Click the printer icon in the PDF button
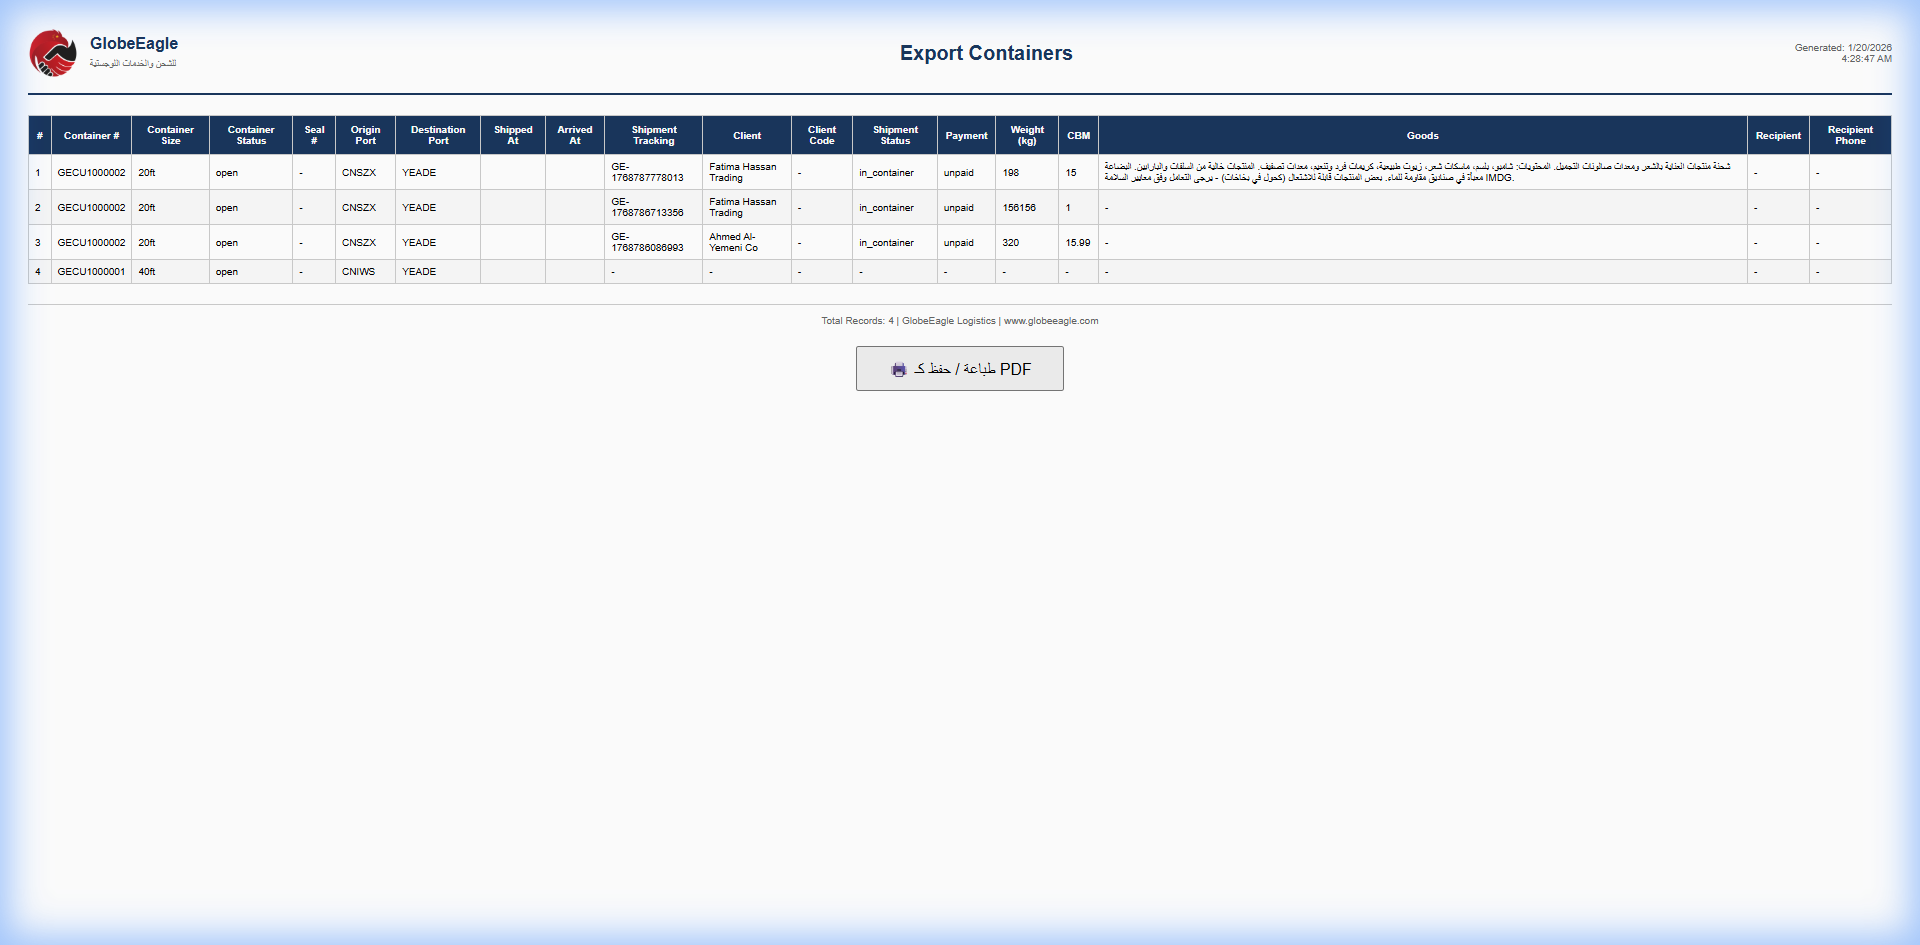The image size is (1920, 945). tap(899, 368)
